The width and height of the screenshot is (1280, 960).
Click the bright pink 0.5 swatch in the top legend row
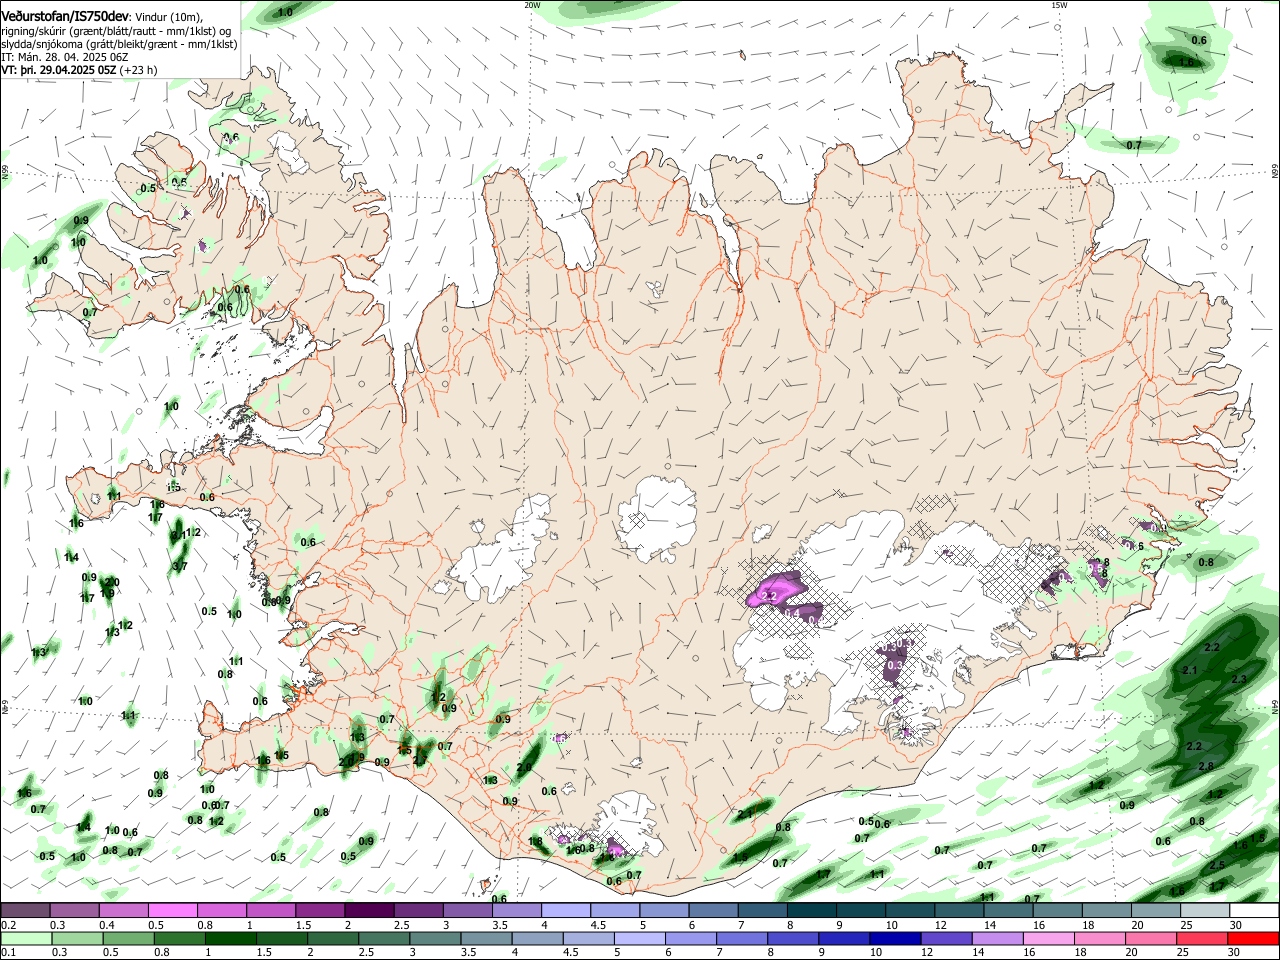tap(172, 911)
